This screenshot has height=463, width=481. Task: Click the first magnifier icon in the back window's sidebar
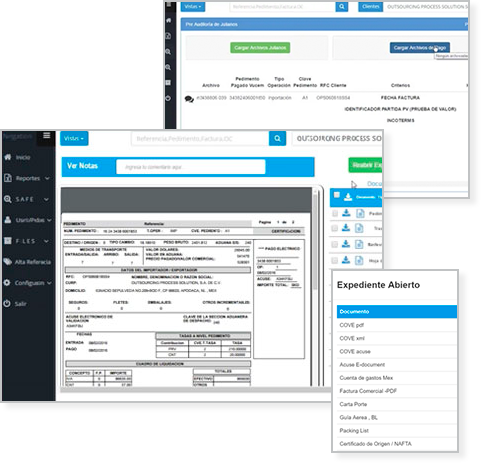point(168,52)
